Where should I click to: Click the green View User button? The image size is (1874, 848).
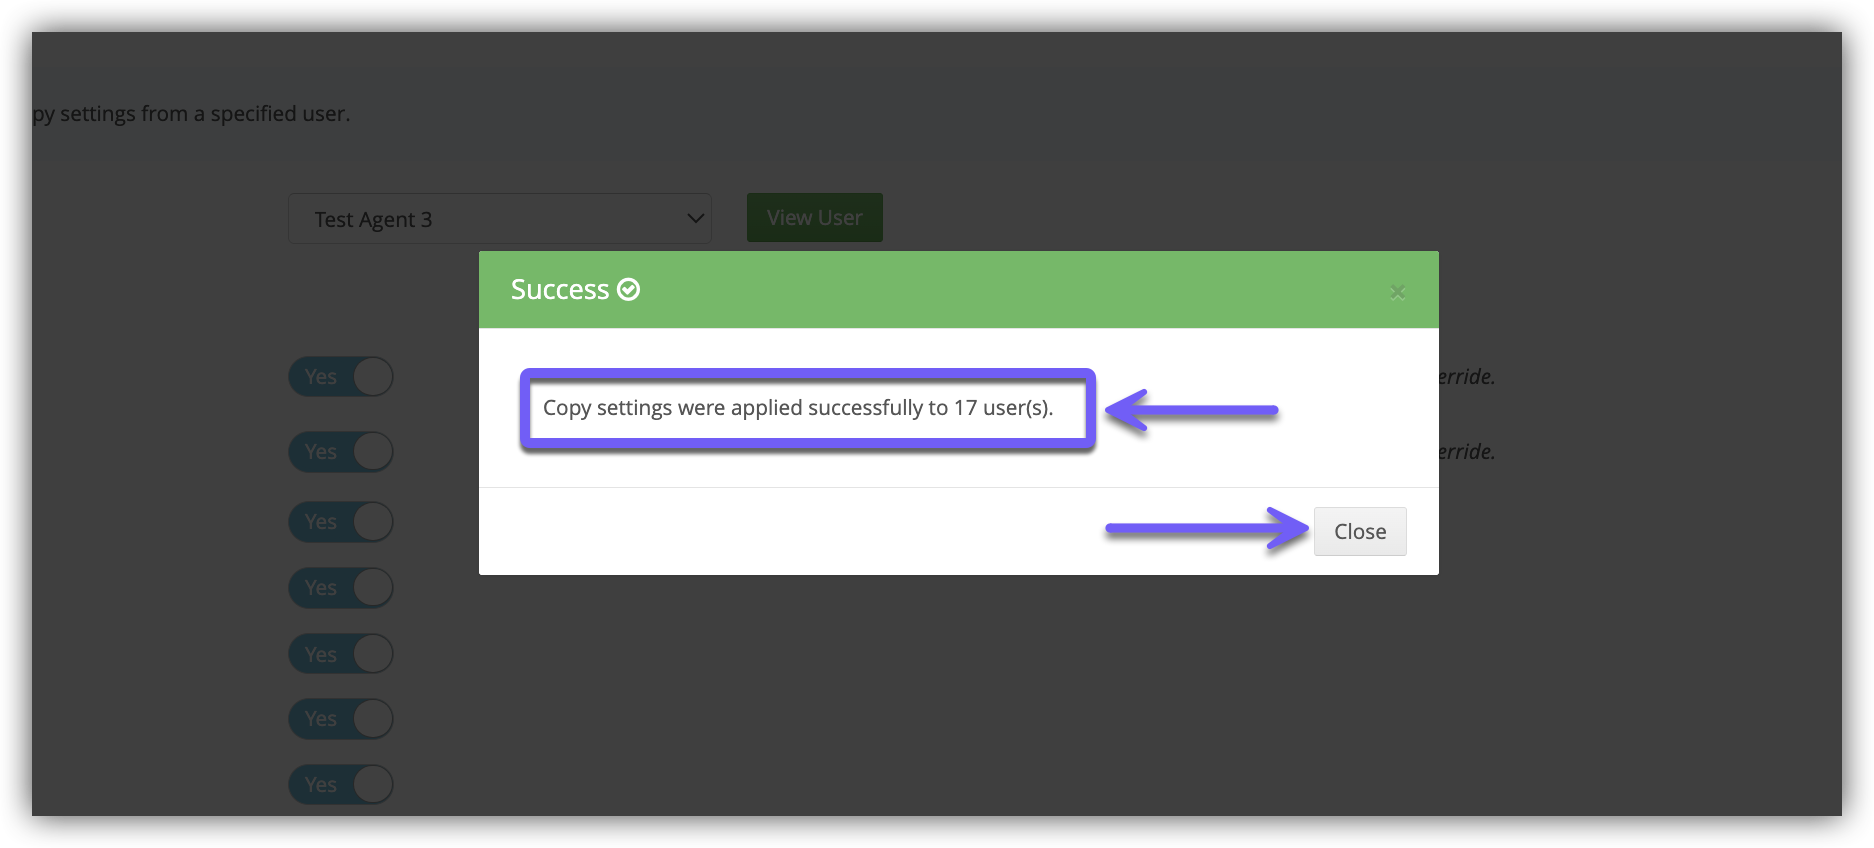click(815, 217)
